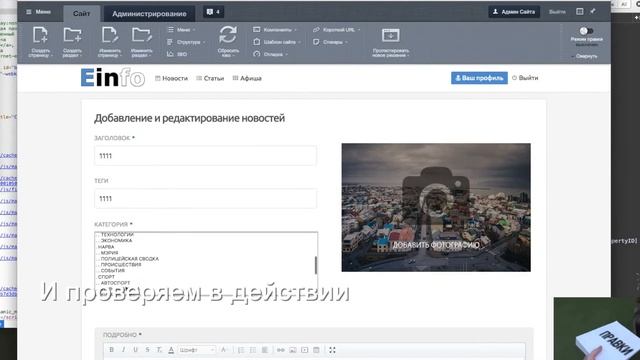Image resolution: width=640 pixels, height=360 pixels.
Task: Open the Новости menu item
Action: (171, 78)
